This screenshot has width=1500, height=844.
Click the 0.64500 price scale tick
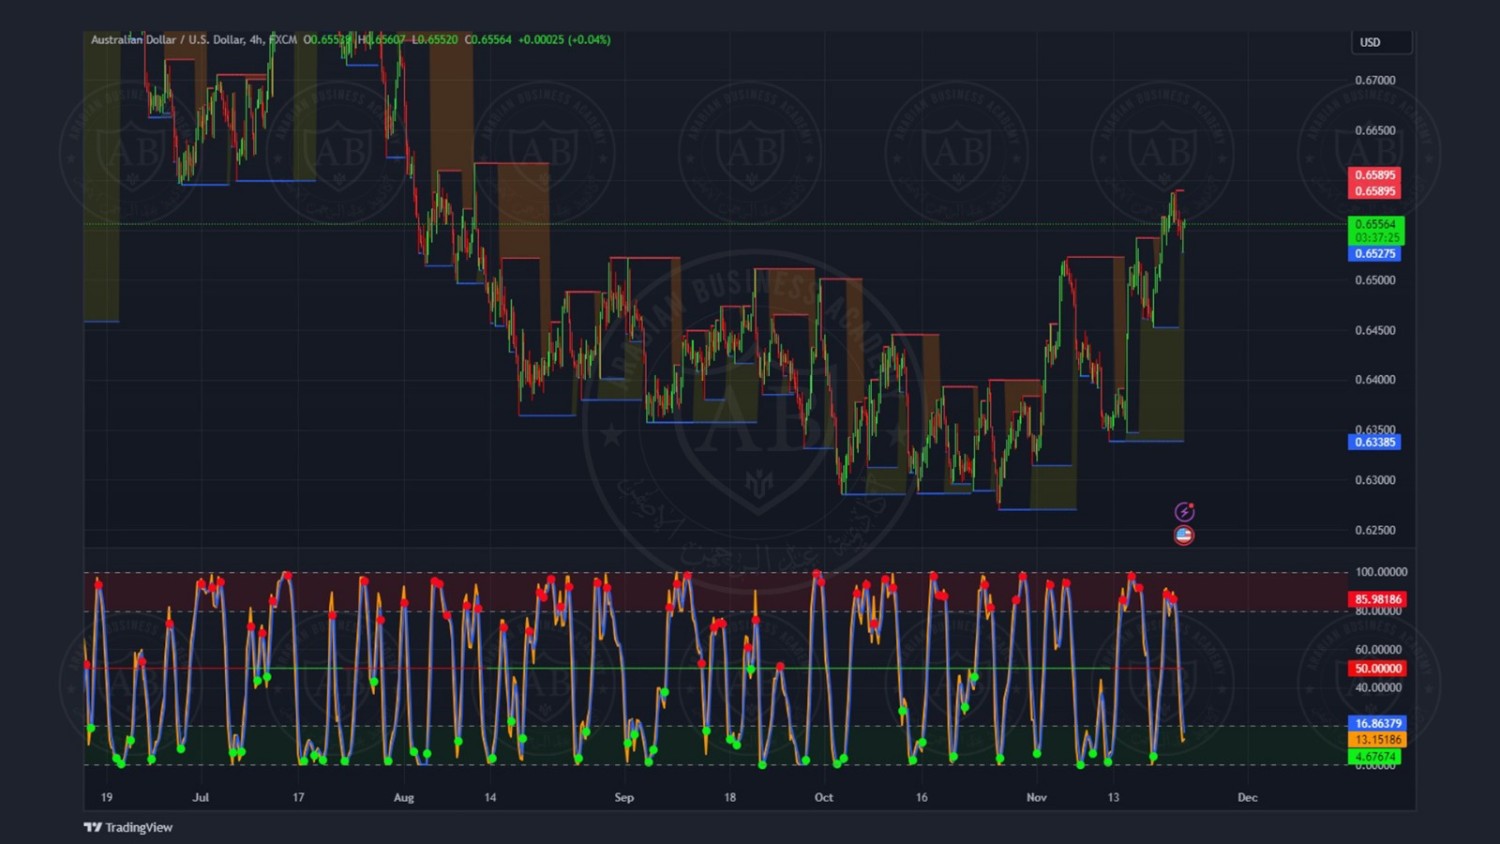click(1375, 330)
